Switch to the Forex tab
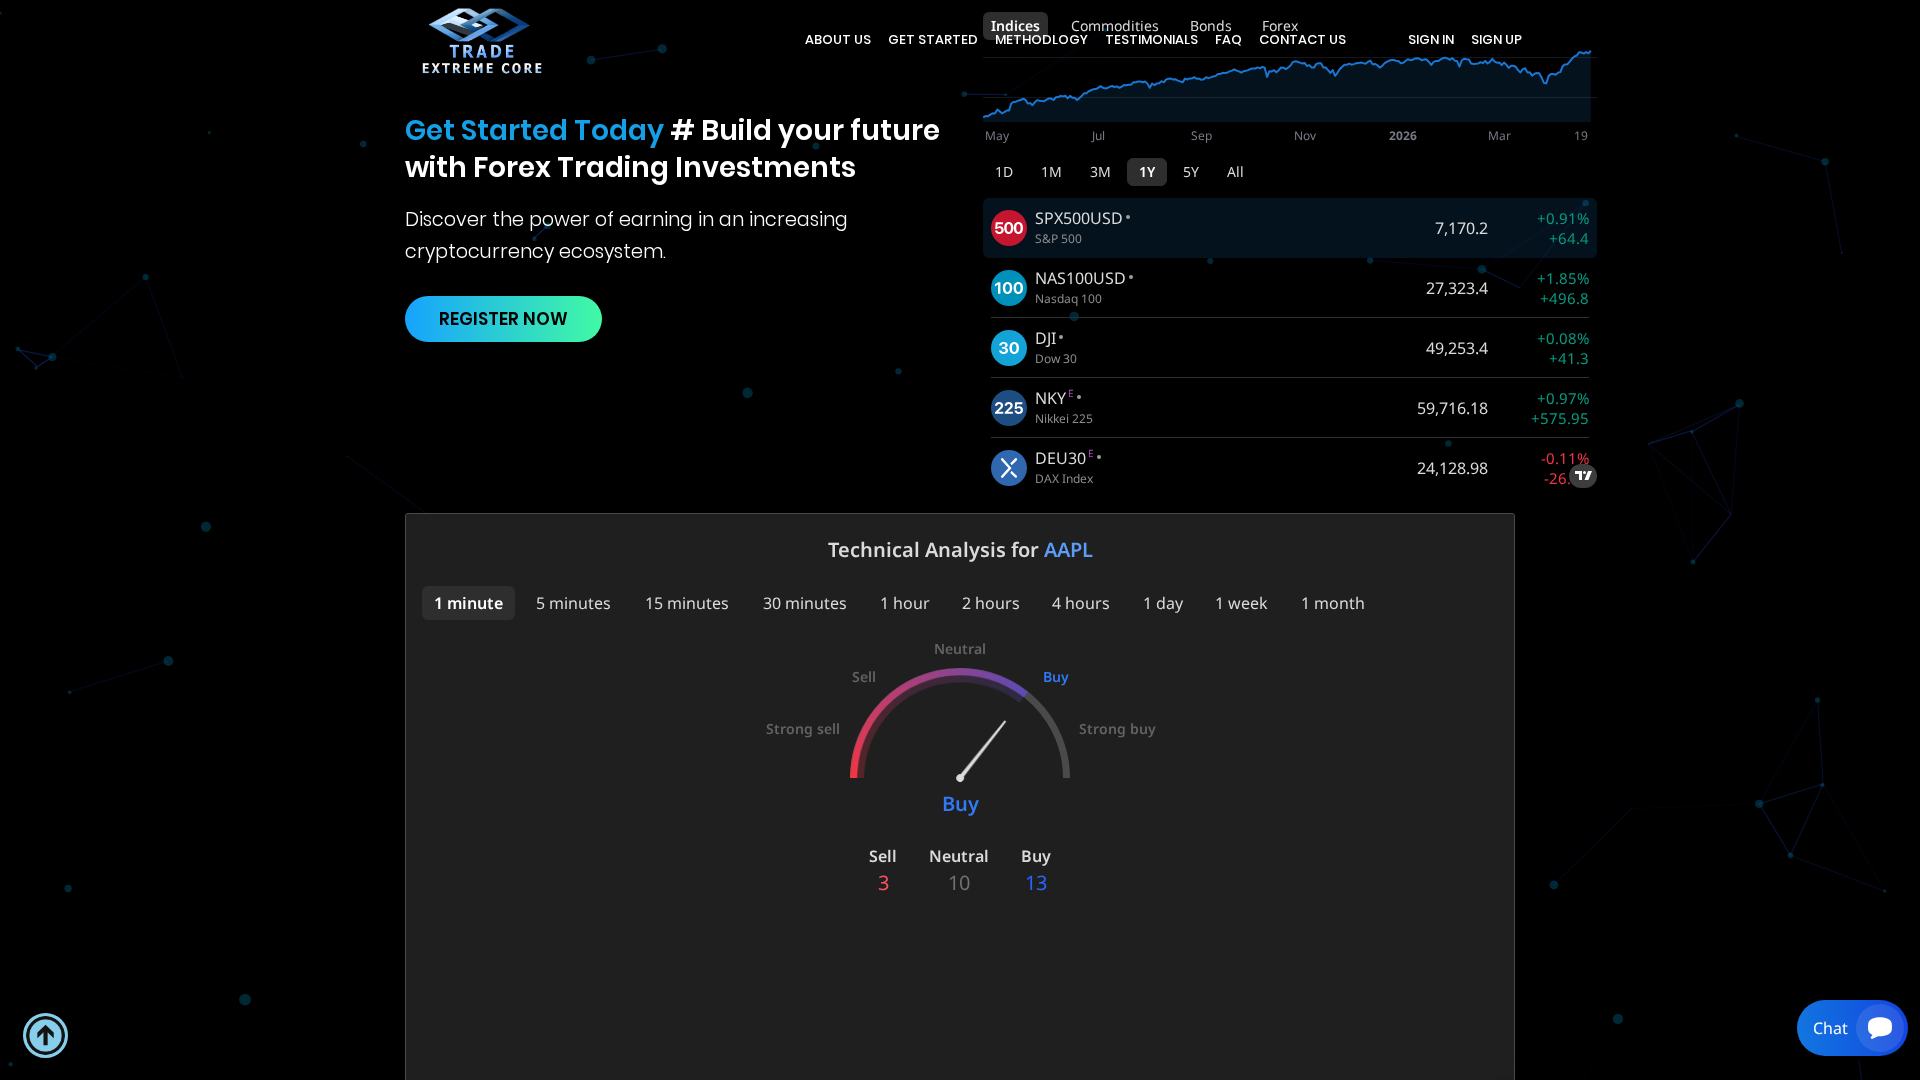Viewport: 1920px width, 1080px height. pos(1280,26)
